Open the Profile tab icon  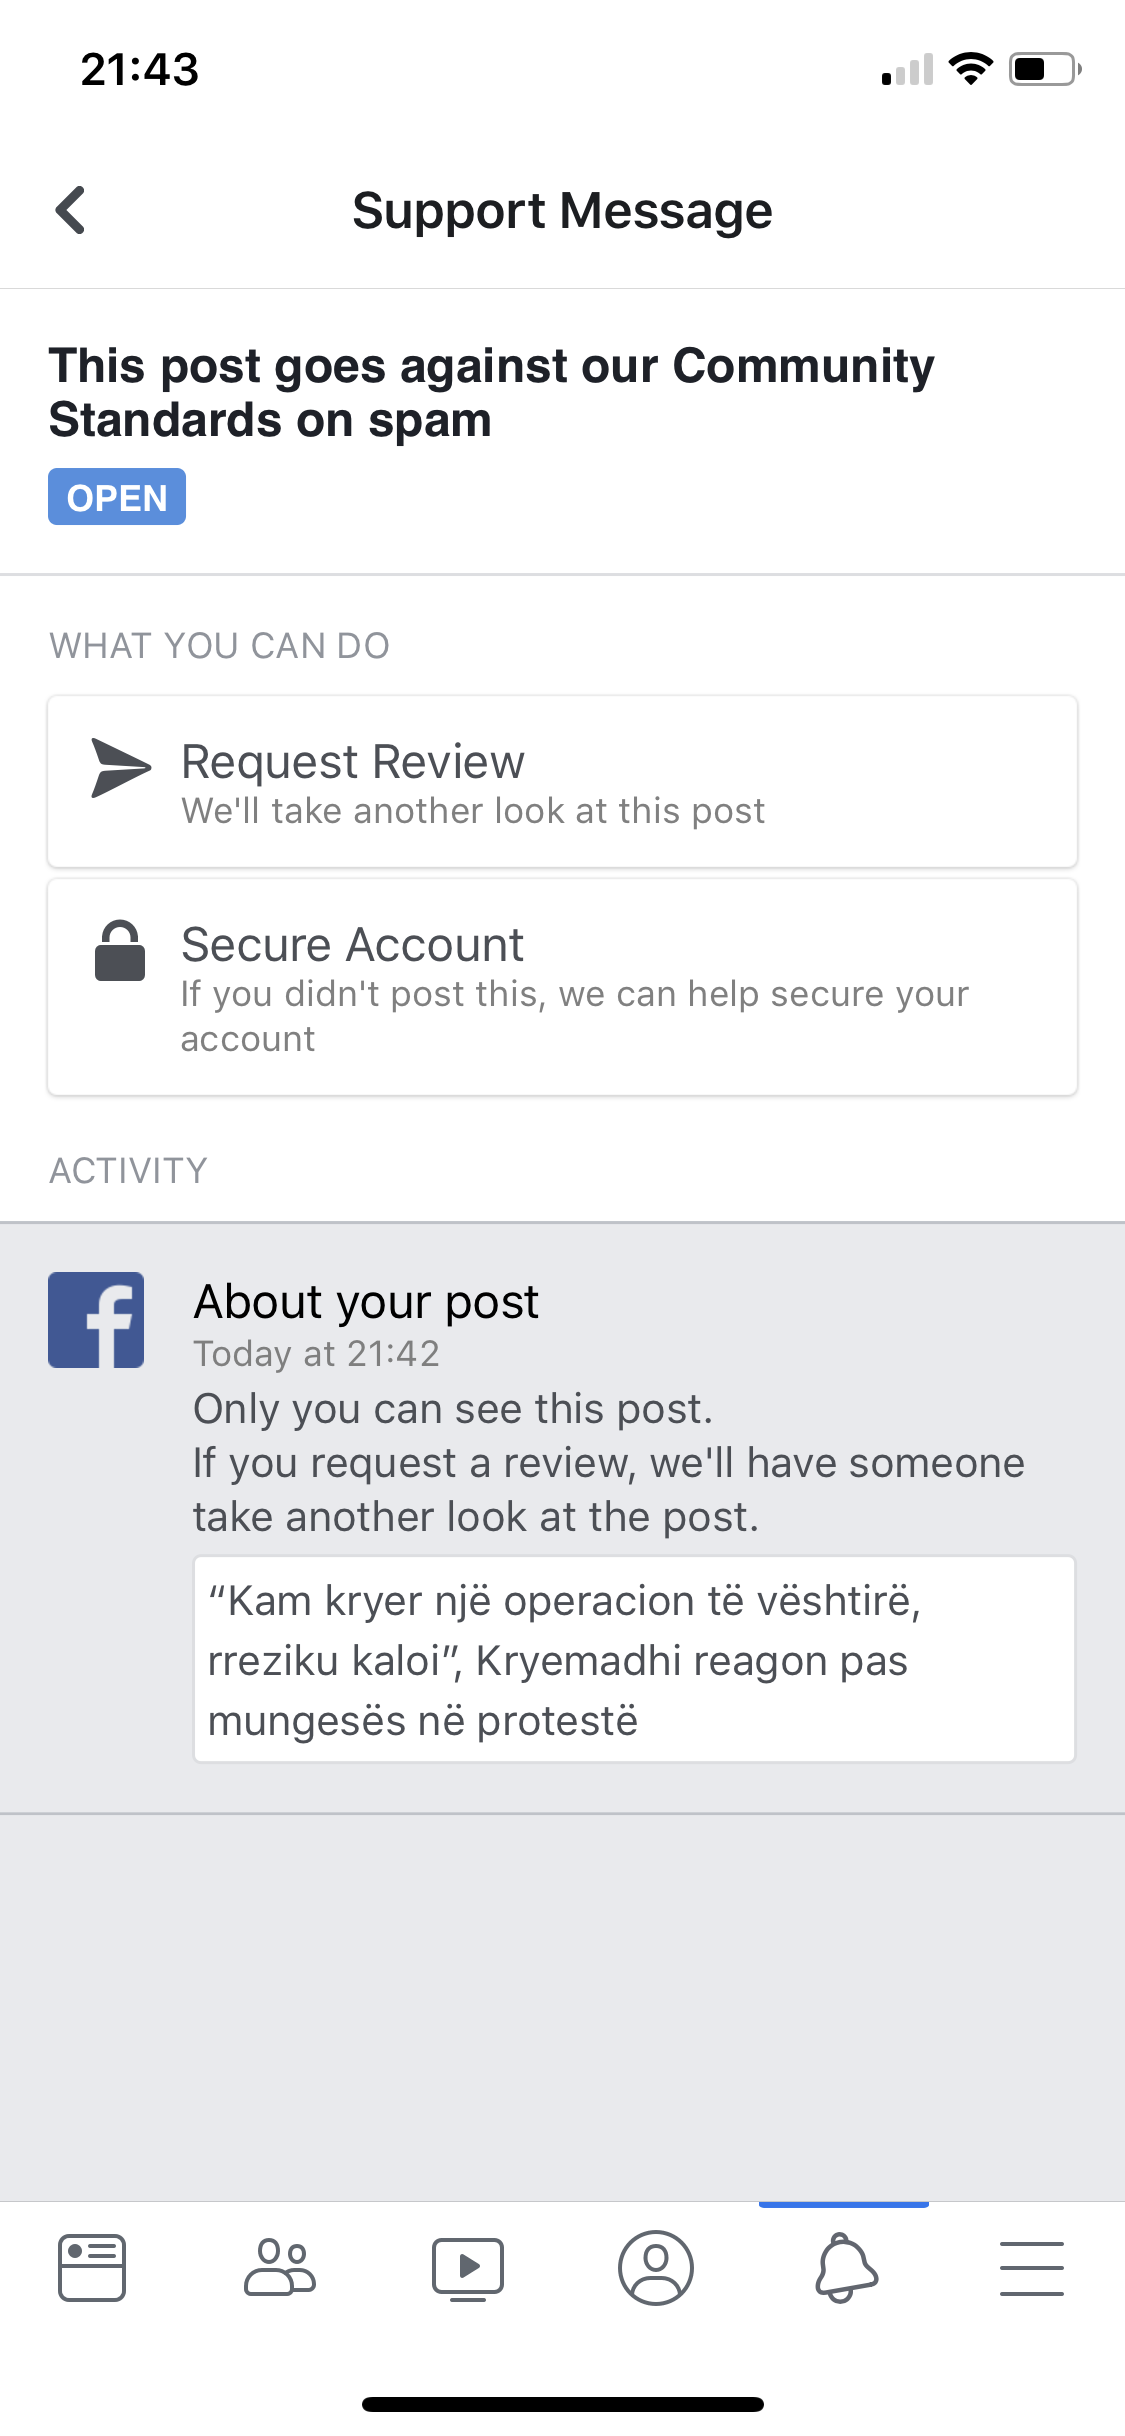(656, 2267)
